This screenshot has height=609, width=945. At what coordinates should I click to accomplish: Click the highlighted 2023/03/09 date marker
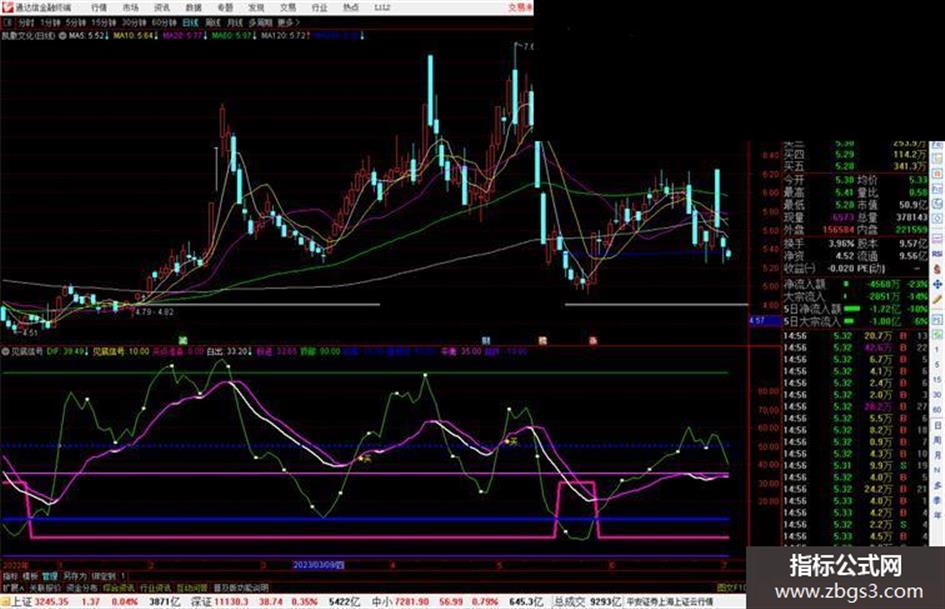tap(319, 565)
